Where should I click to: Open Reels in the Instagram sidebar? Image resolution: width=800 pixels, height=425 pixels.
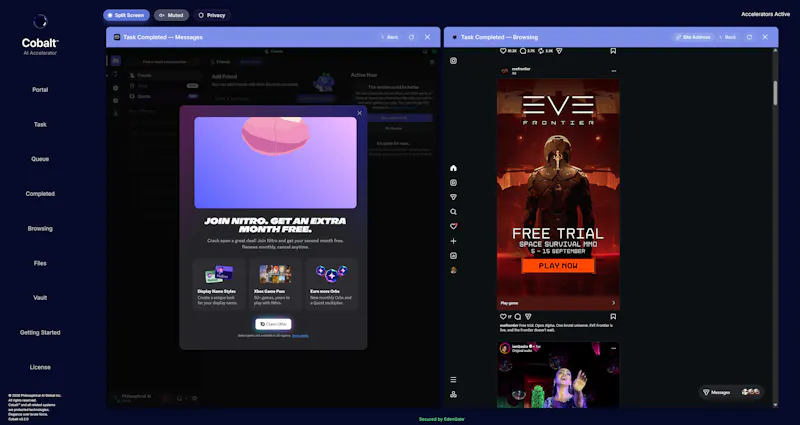tap(454, 183)
